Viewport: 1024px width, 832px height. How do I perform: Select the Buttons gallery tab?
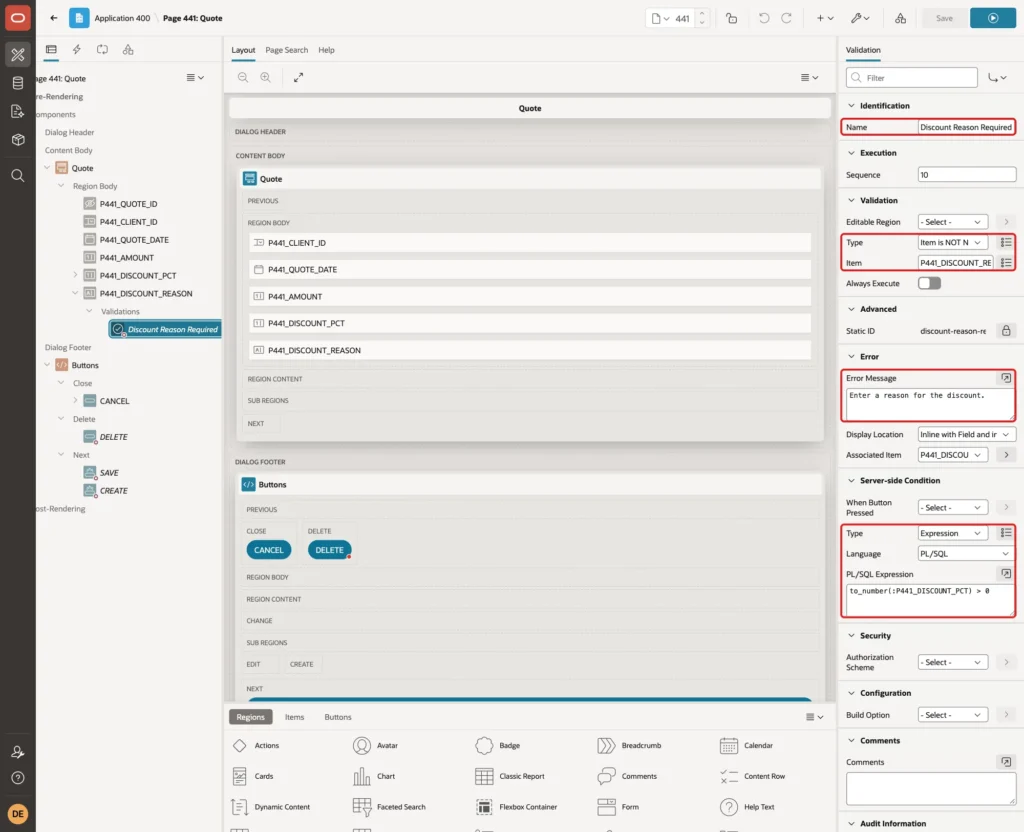pos(338,717)
